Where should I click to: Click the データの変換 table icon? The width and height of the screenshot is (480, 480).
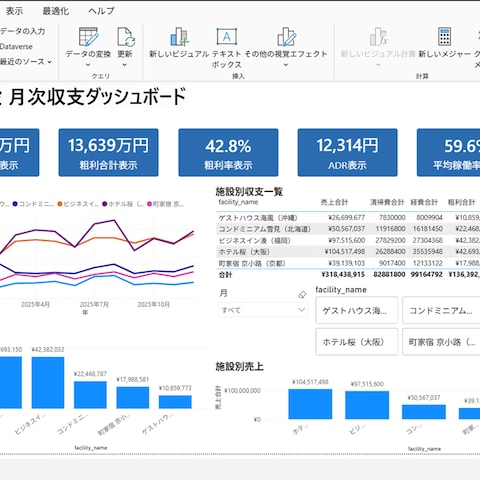tap(88, 37)
